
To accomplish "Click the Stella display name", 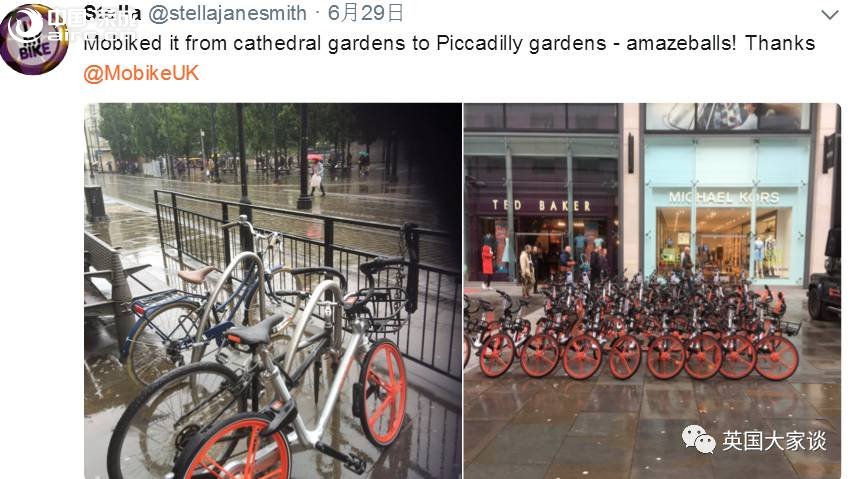I will tap(113, 13).
